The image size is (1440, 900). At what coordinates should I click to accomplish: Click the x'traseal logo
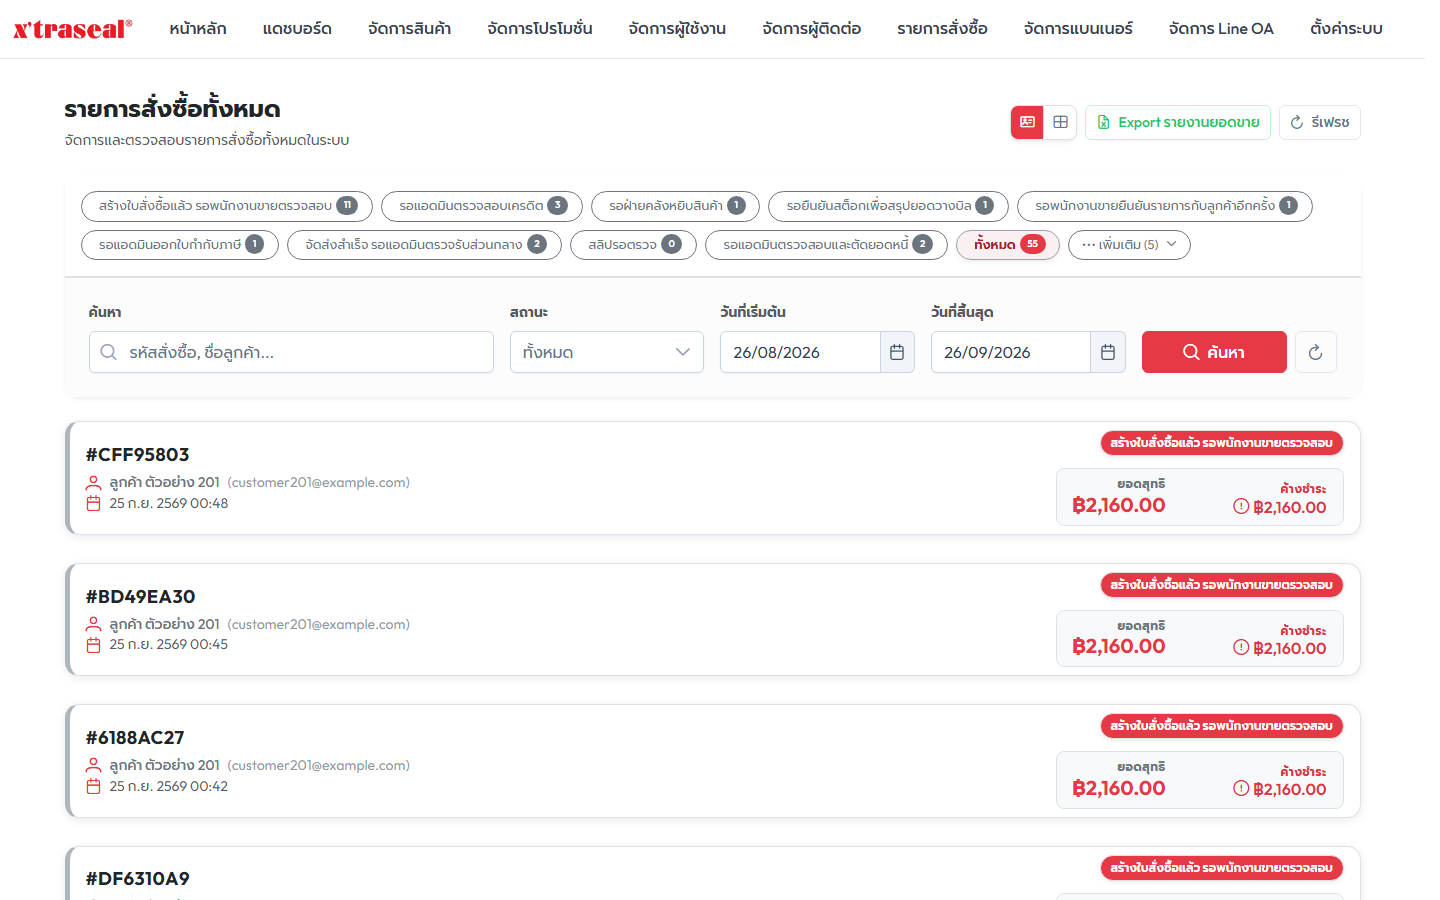[x=72, y=29]
